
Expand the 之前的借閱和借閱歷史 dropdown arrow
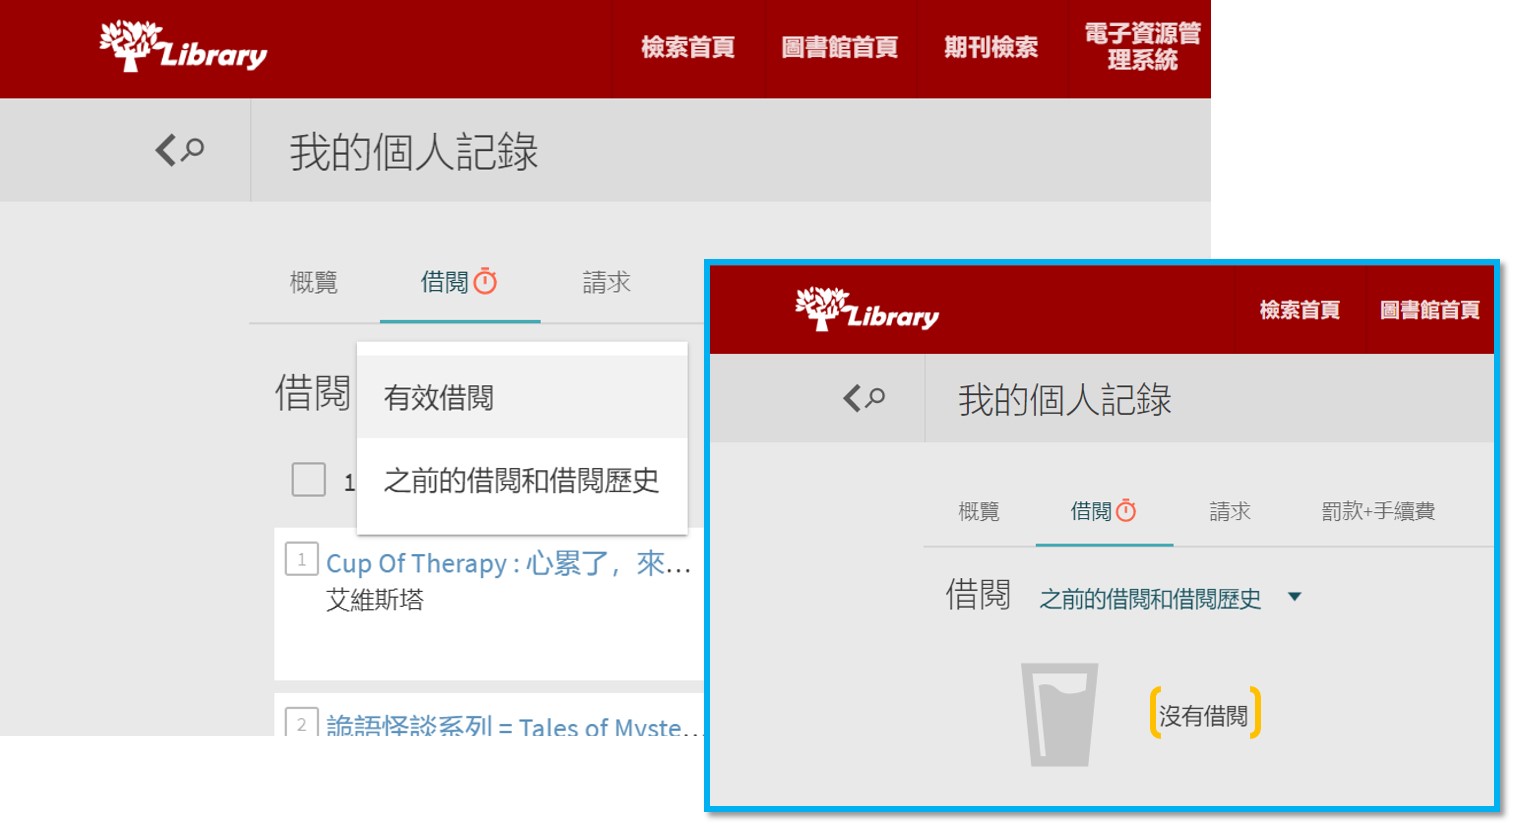point(1295,597)
